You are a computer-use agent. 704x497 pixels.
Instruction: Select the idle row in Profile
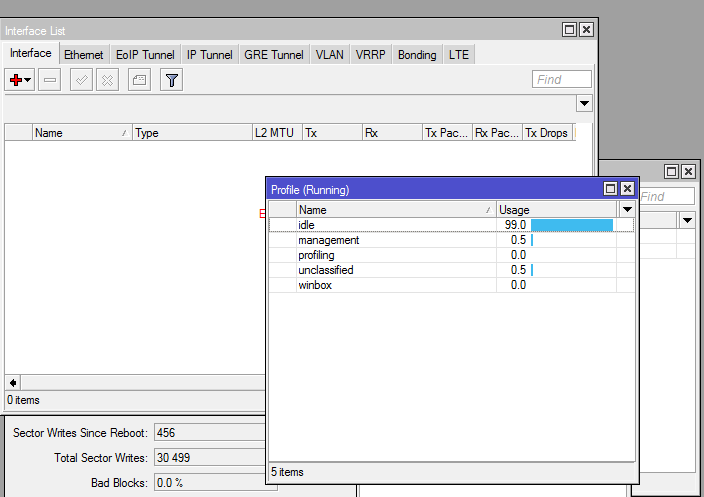click(451, 225)
